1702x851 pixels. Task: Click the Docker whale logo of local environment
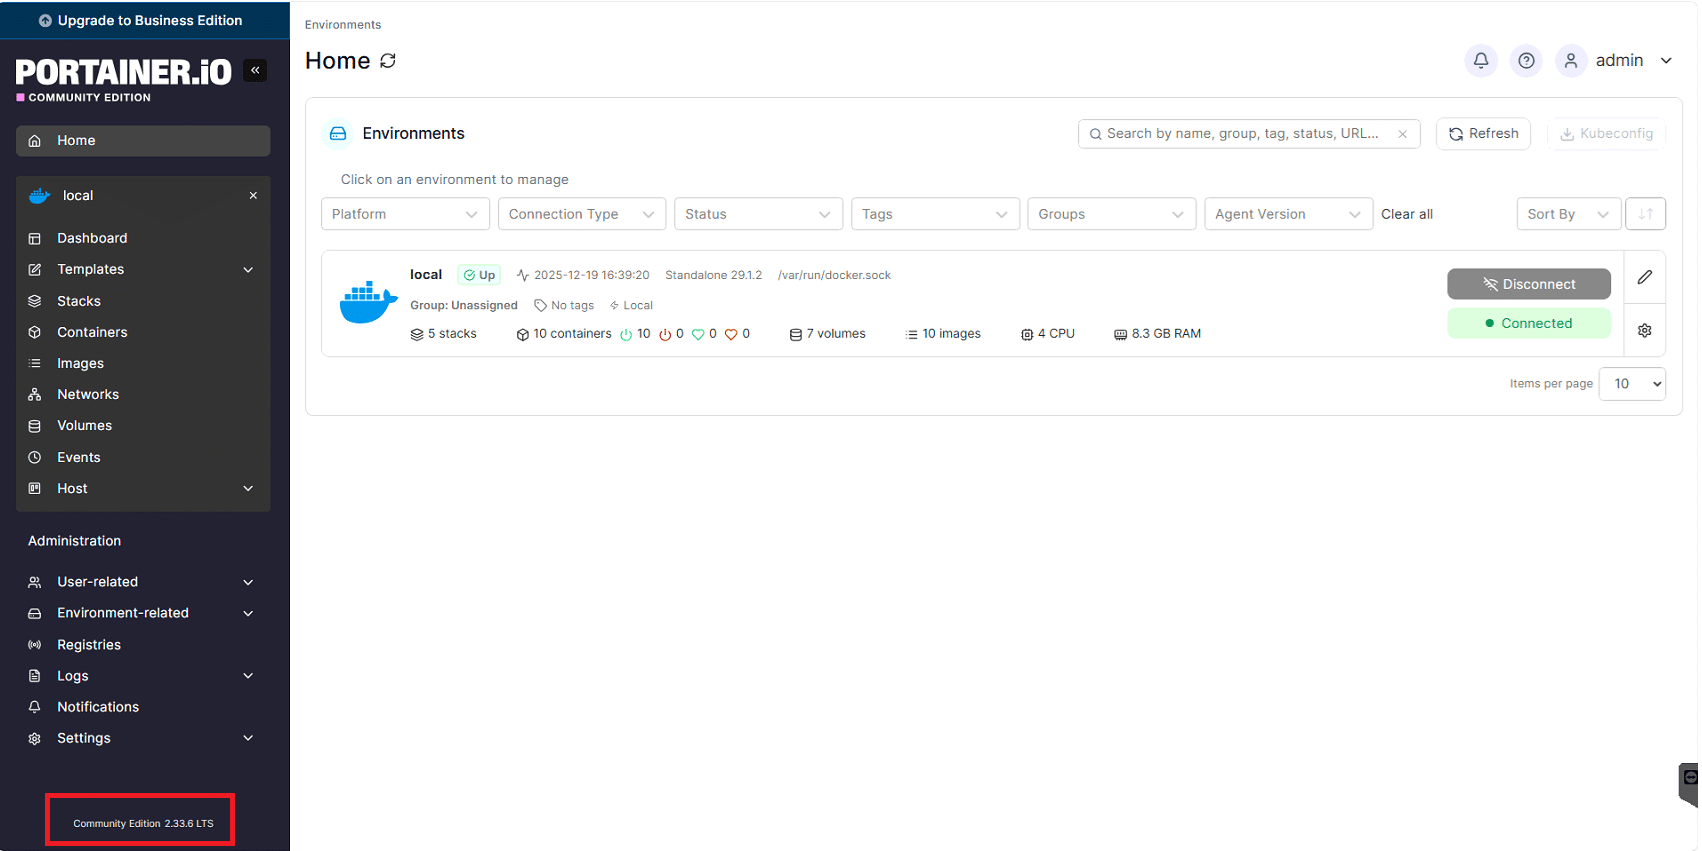click(368, 303)
